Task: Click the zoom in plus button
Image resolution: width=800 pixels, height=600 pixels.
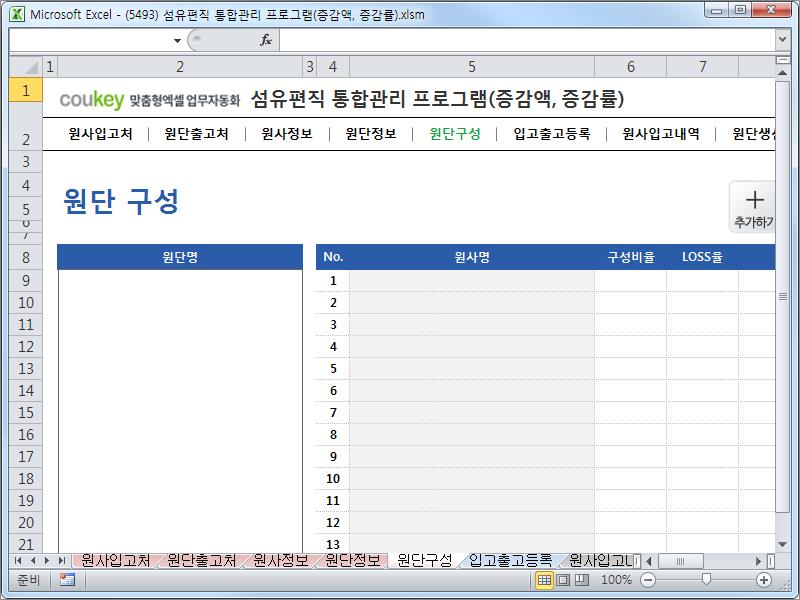Action: coord(764,580)
